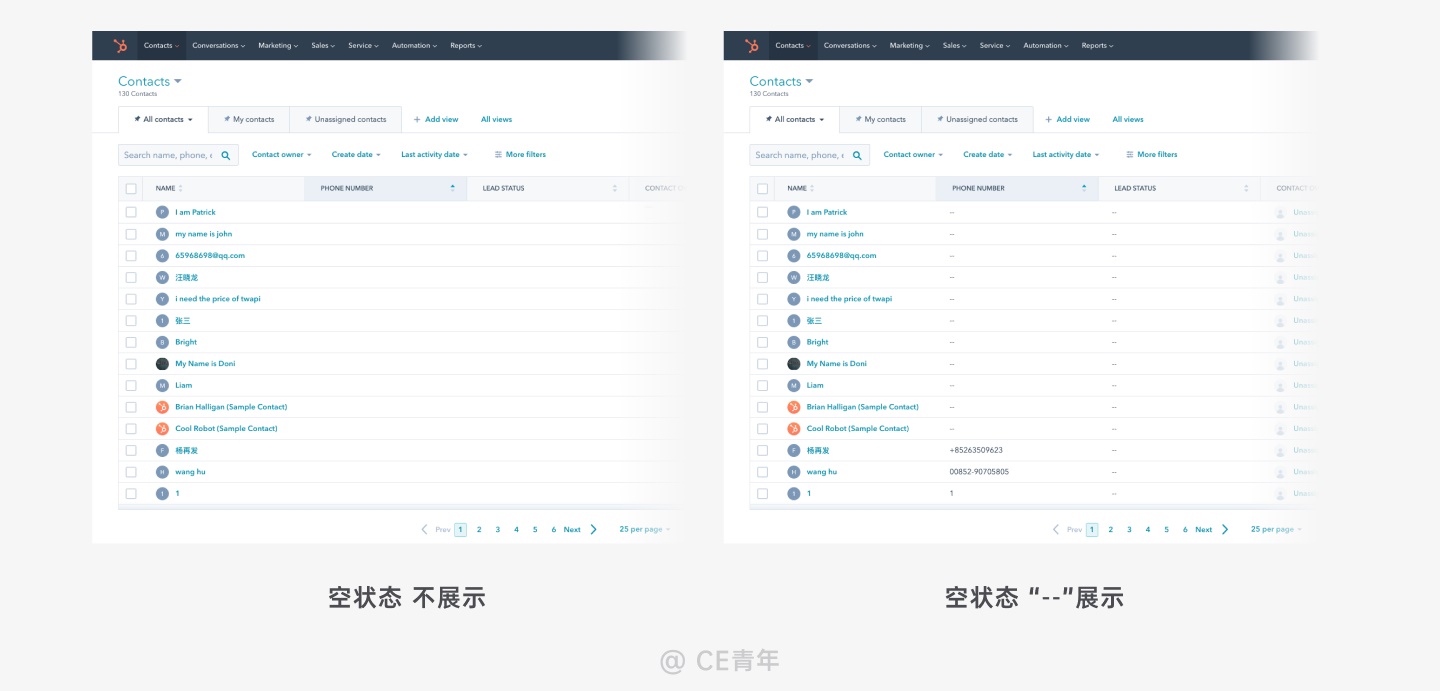Viewport: 1441px width, 691px height.
Task: Check the my name is john row, right screenshot
Action: tap(763, 234)
